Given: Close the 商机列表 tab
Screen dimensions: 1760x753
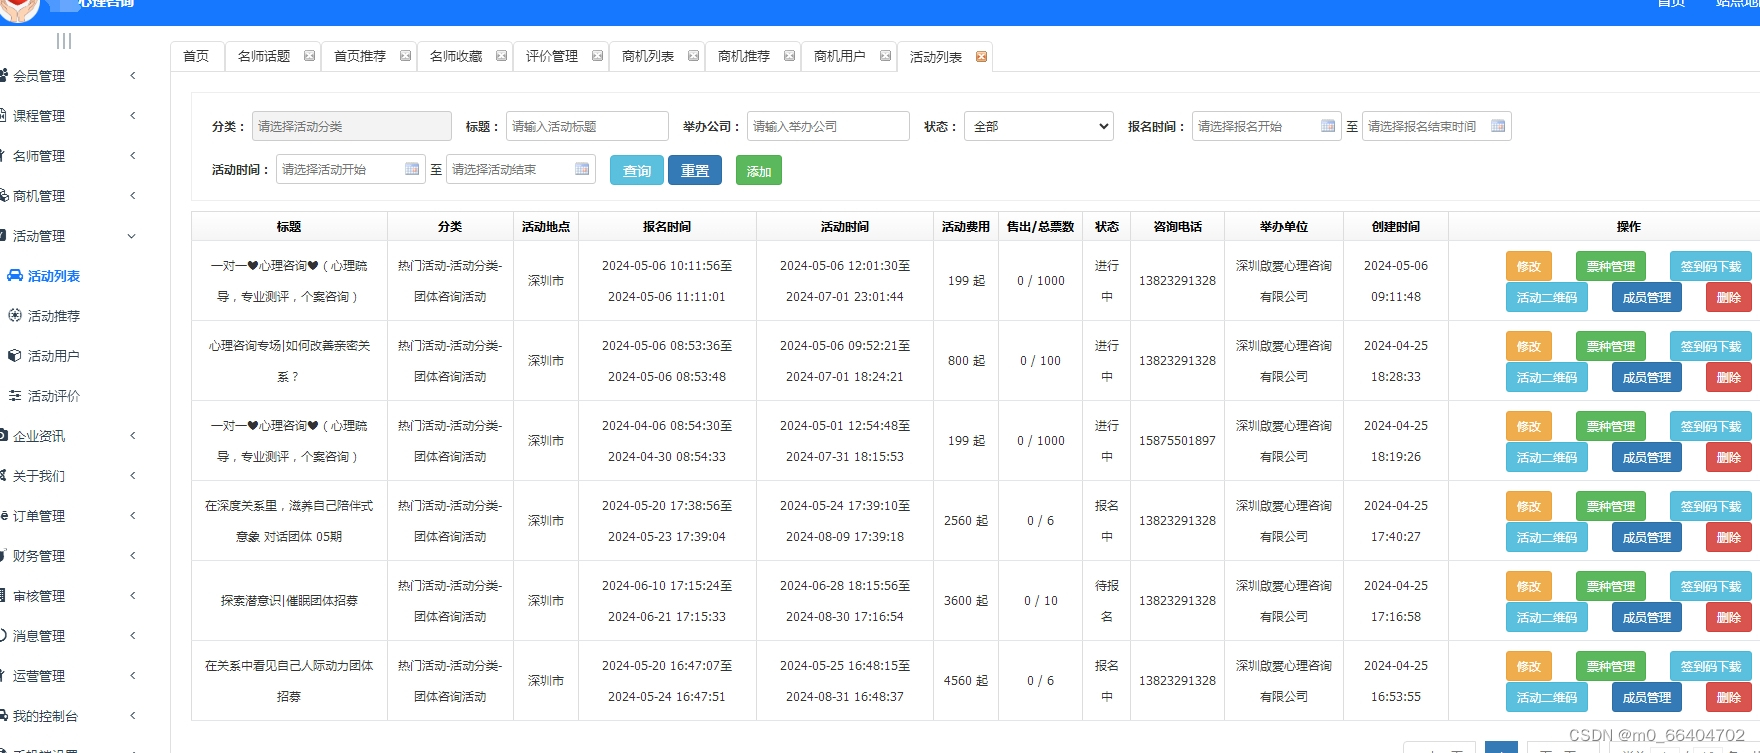Looking at the screenshot, I should click(693, 56).
